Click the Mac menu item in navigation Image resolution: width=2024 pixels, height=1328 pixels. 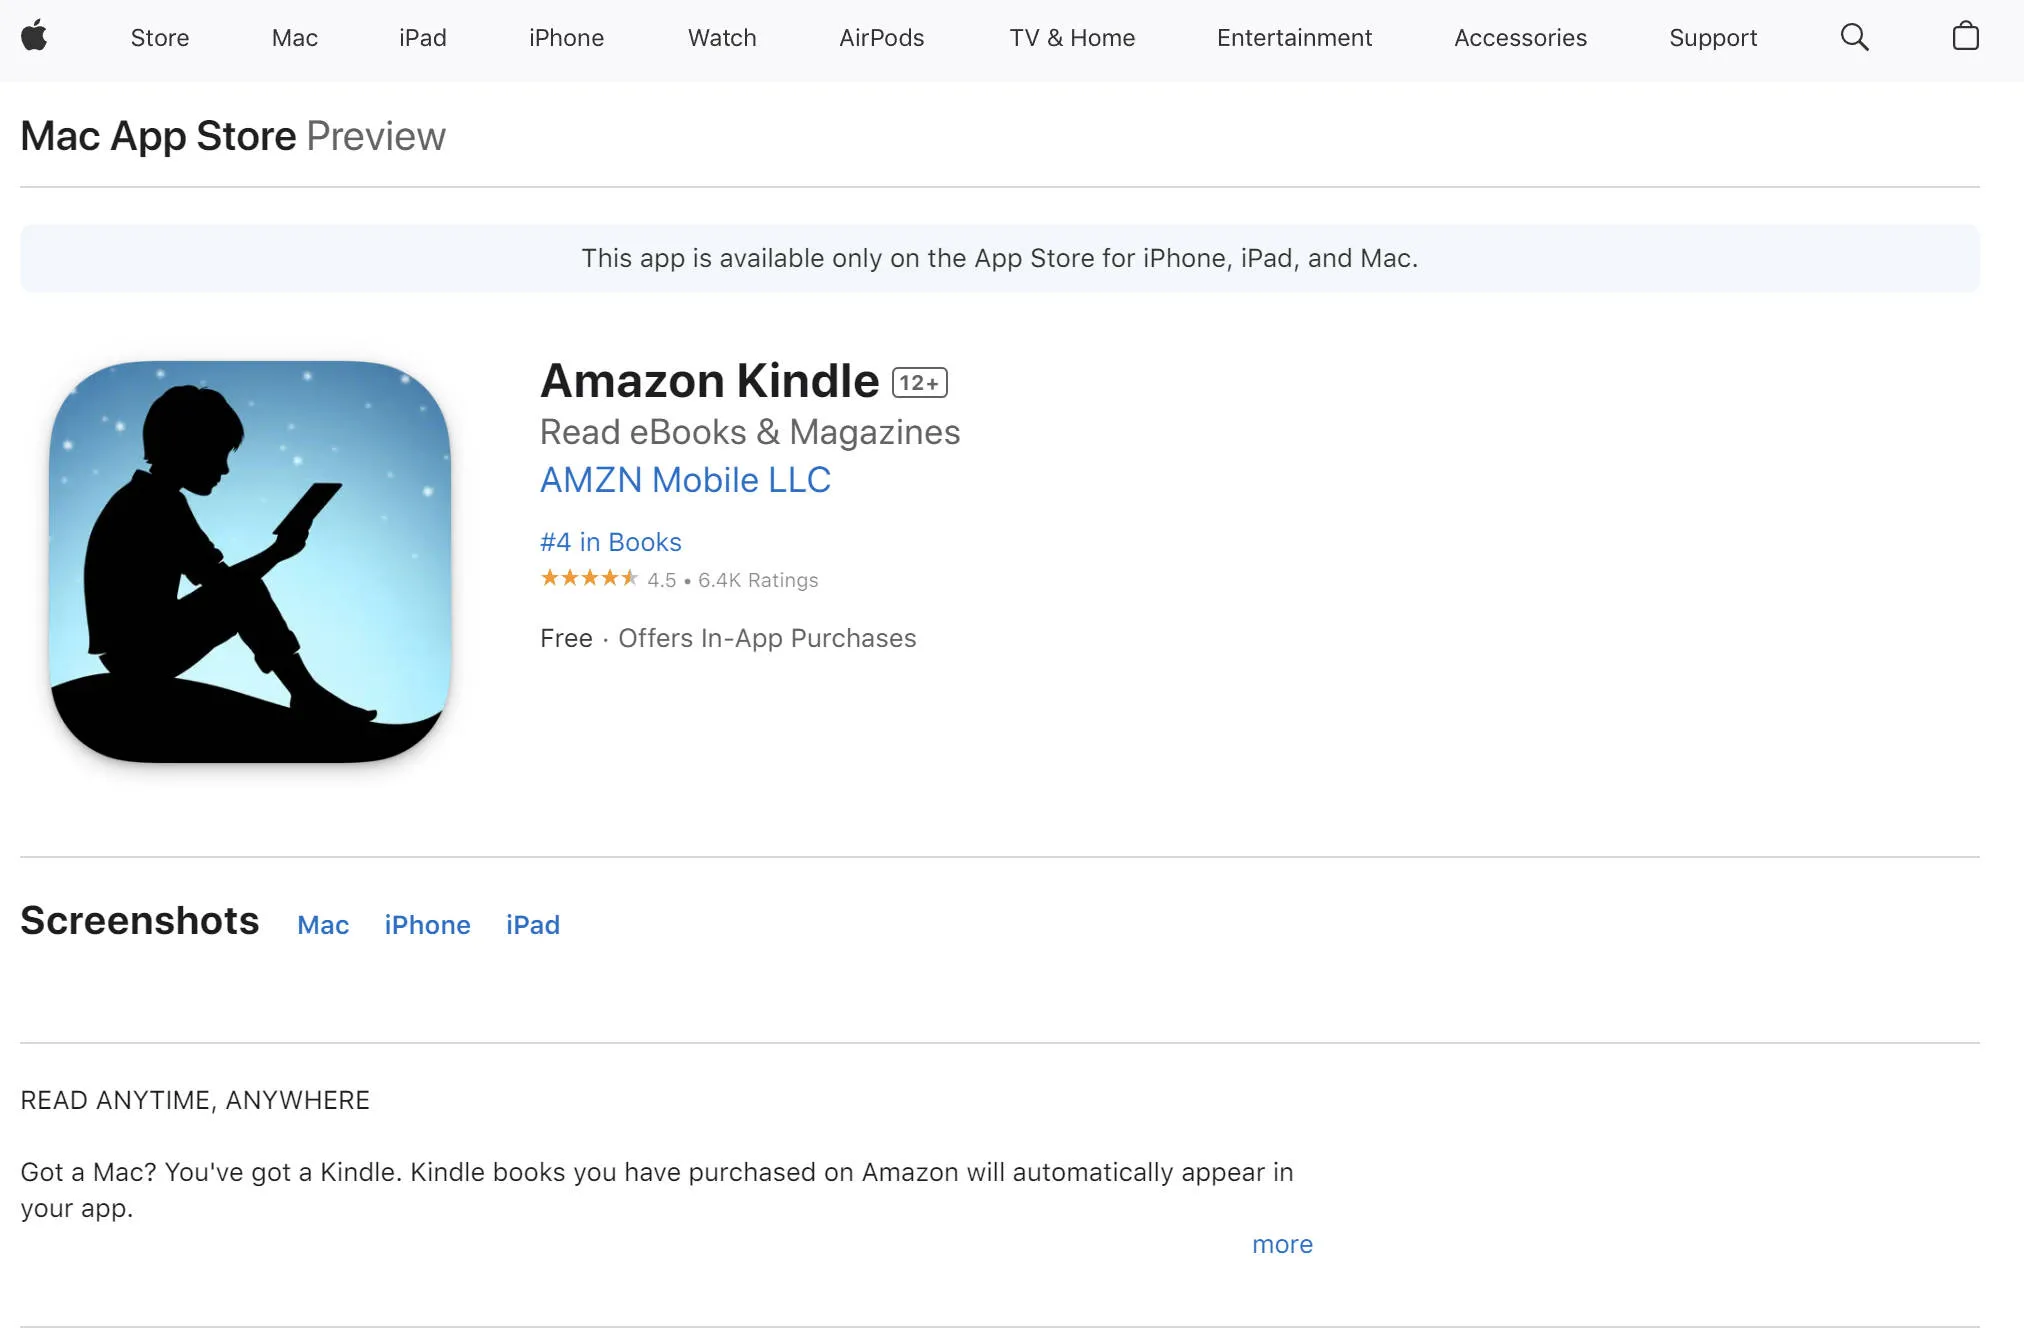(x=292, y=37)
